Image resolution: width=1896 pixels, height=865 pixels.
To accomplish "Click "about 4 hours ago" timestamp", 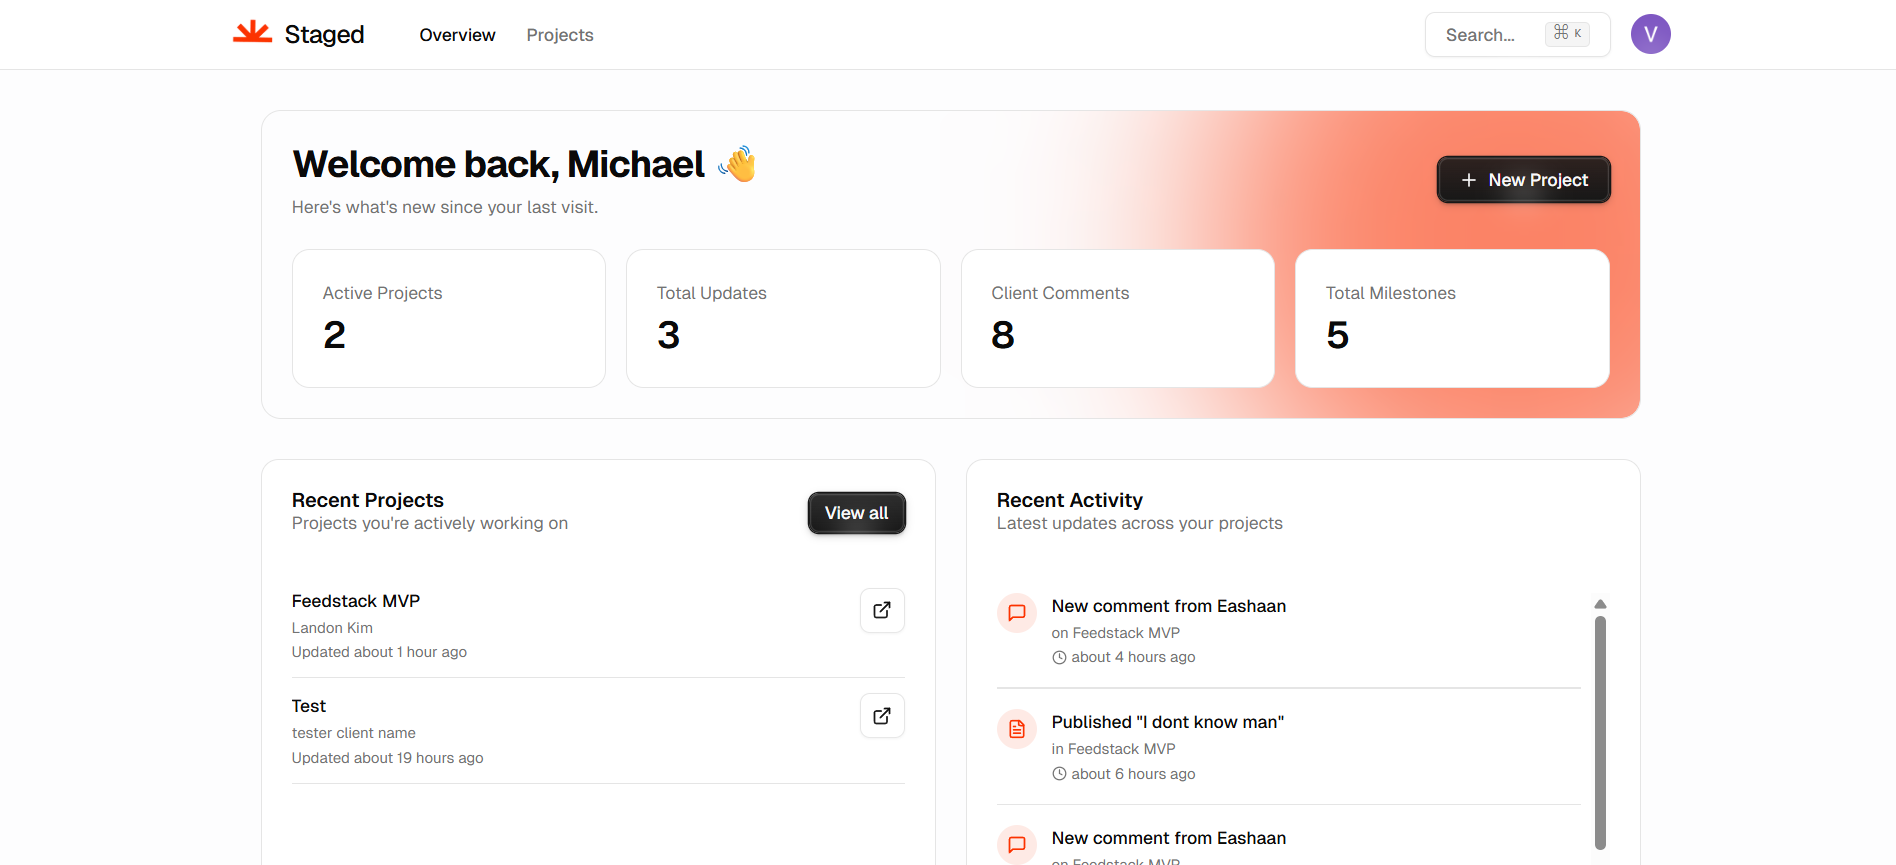I will tap(1133, 657).
